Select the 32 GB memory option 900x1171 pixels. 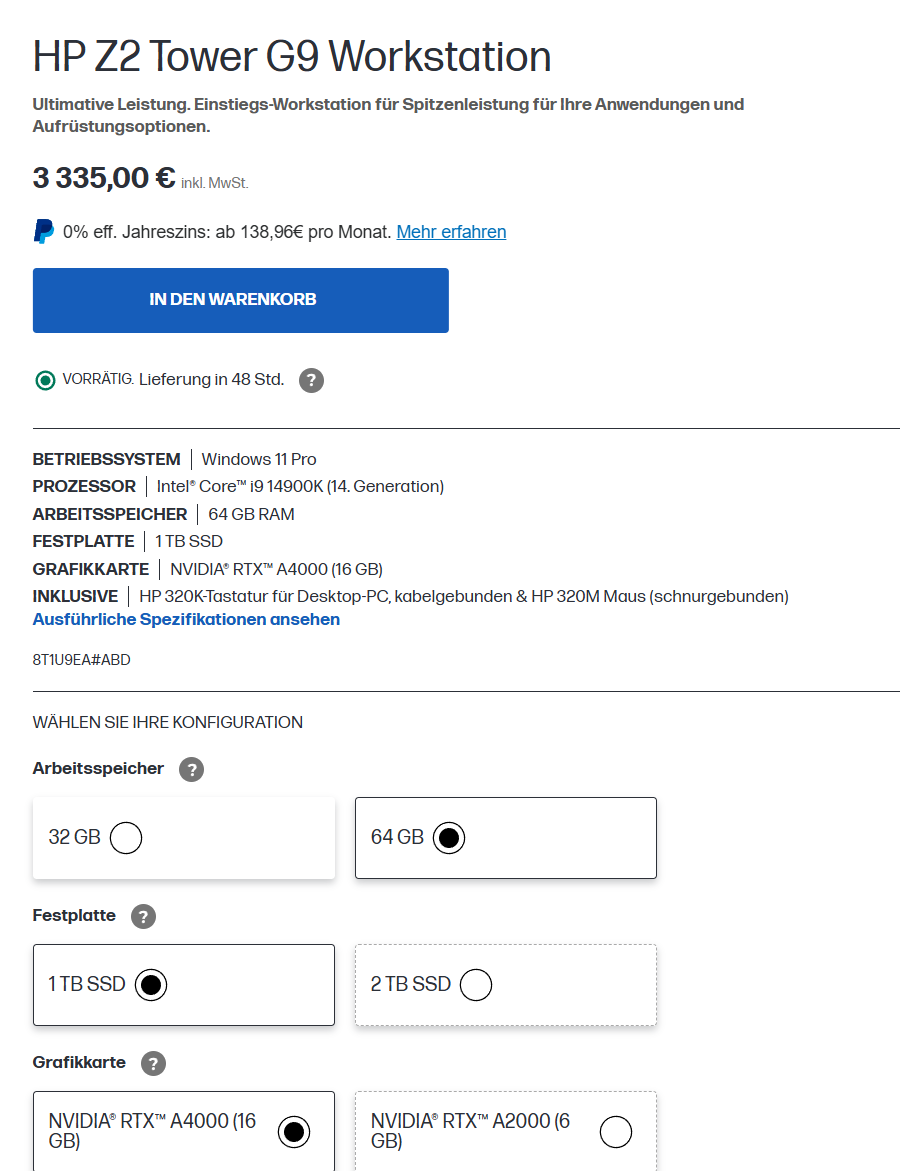click(126, 837)
